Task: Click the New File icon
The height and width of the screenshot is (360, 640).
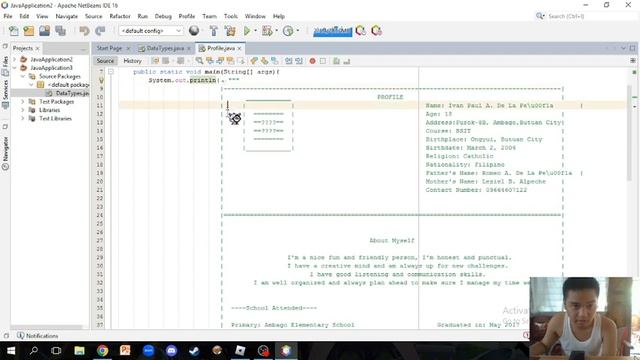Action: pos(13,31)
